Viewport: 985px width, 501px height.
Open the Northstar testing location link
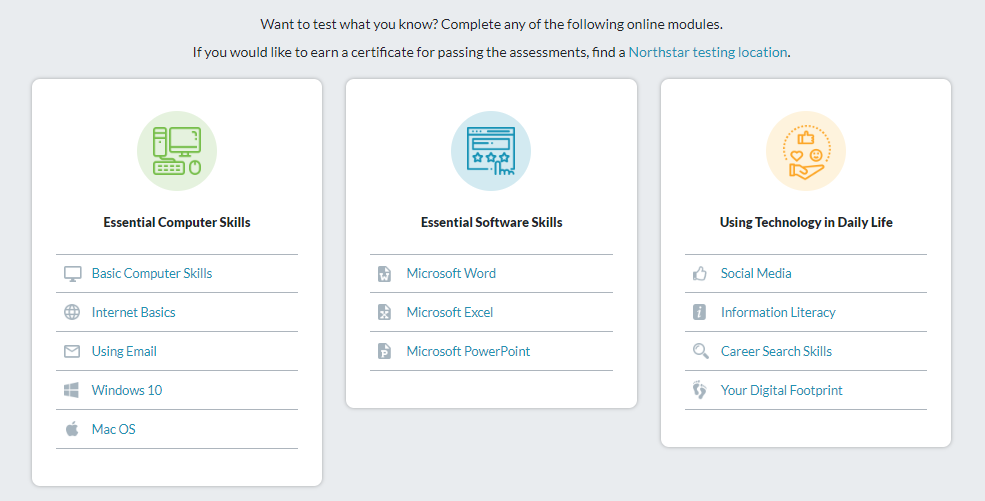coord(707,52)
